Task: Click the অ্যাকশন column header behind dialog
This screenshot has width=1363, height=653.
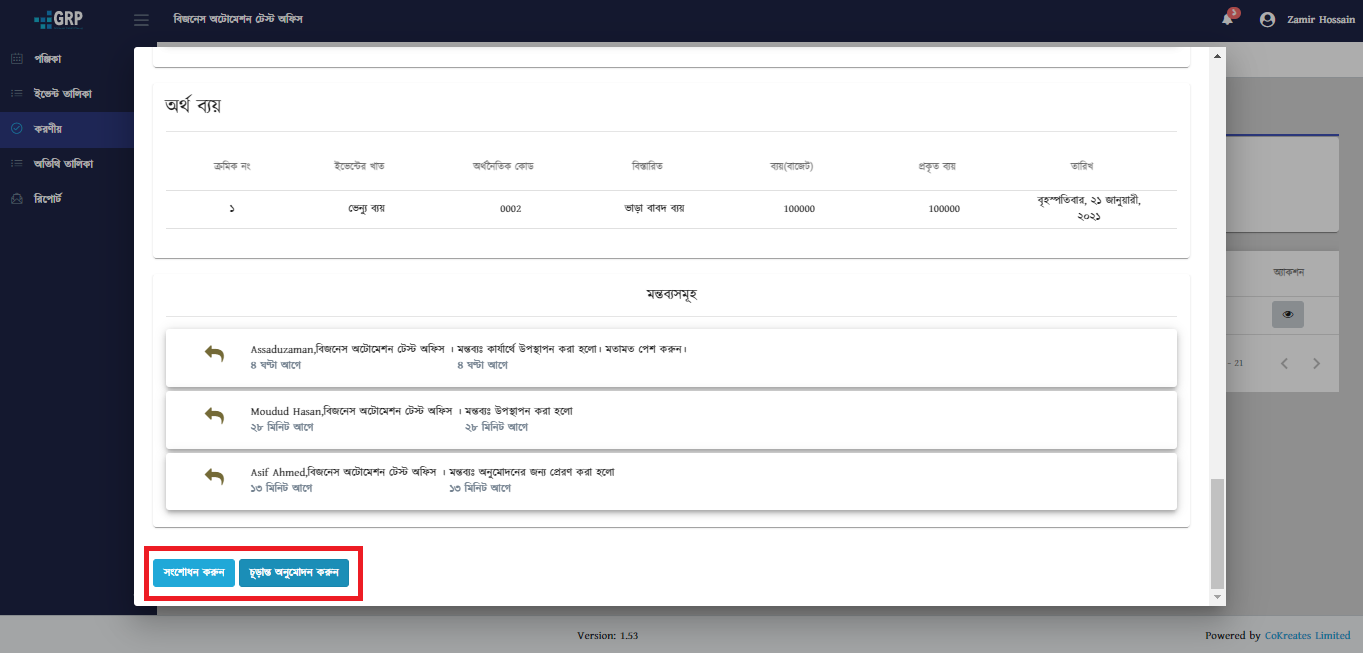Action: [x=1289, y=272]
